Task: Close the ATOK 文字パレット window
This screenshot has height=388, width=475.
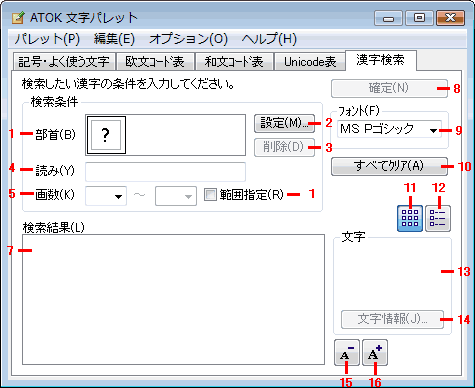Action: coord(450,18)
